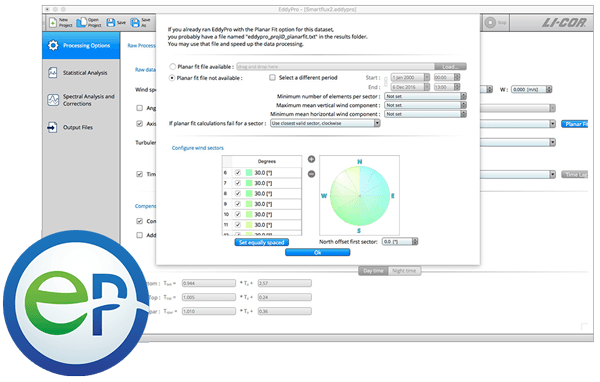Adjust Start time 00:00 stepper
This screenshot has height=382, width=600.
pos(457,77)
